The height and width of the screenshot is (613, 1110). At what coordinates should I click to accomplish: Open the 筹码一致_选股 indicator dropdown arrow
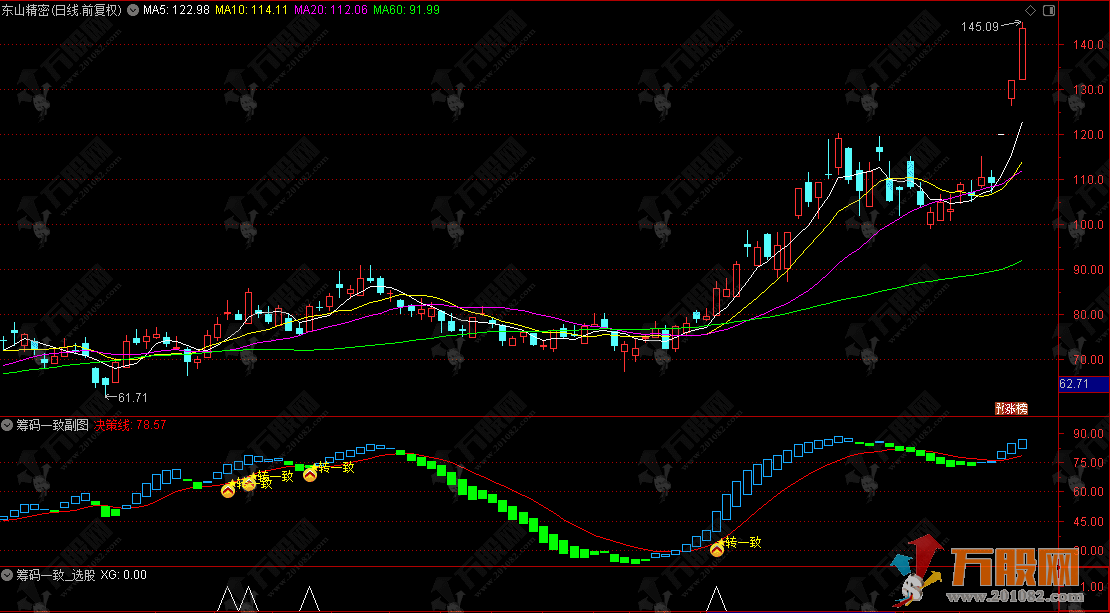(8, 575)
